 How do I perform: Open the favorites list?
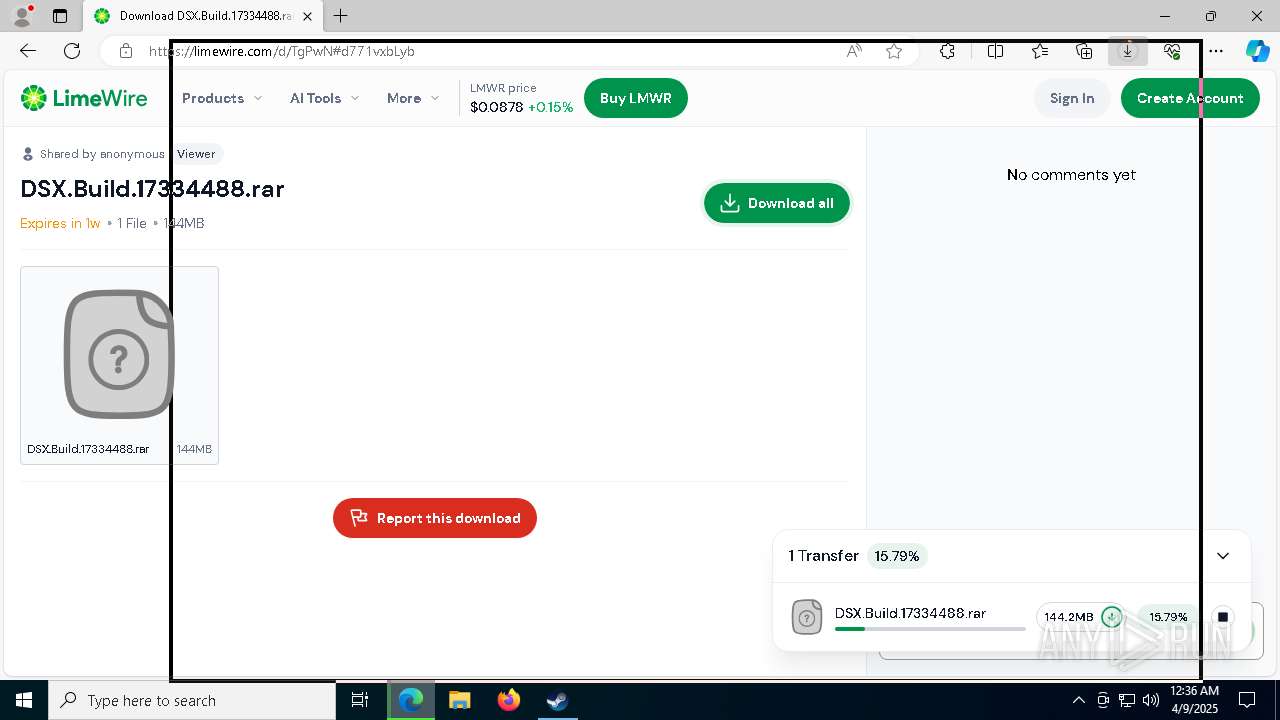point(1040,51)
